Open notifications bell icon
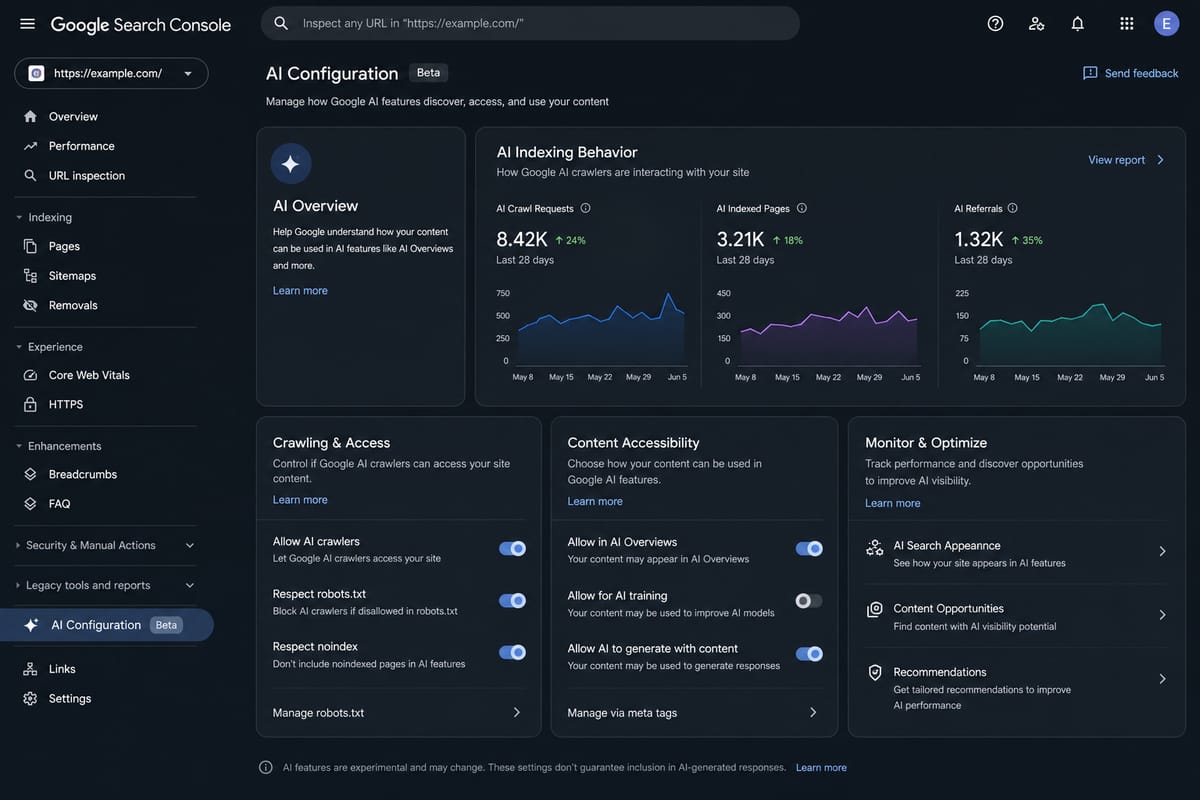The width and height of the screenshot is (1200, 800). (1078, 23)
